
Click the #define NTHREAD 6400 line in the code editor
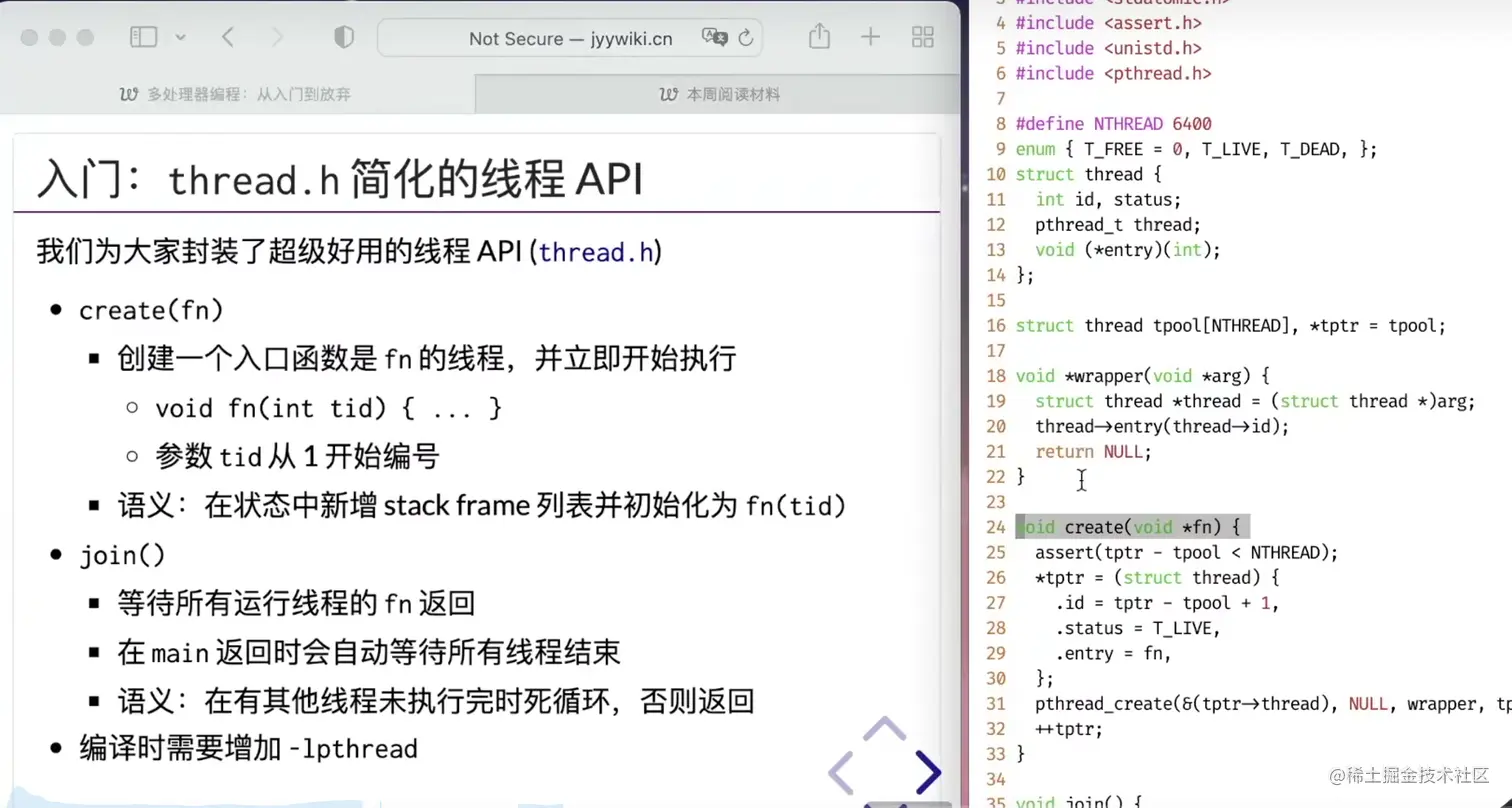[x=1113, y=124]
